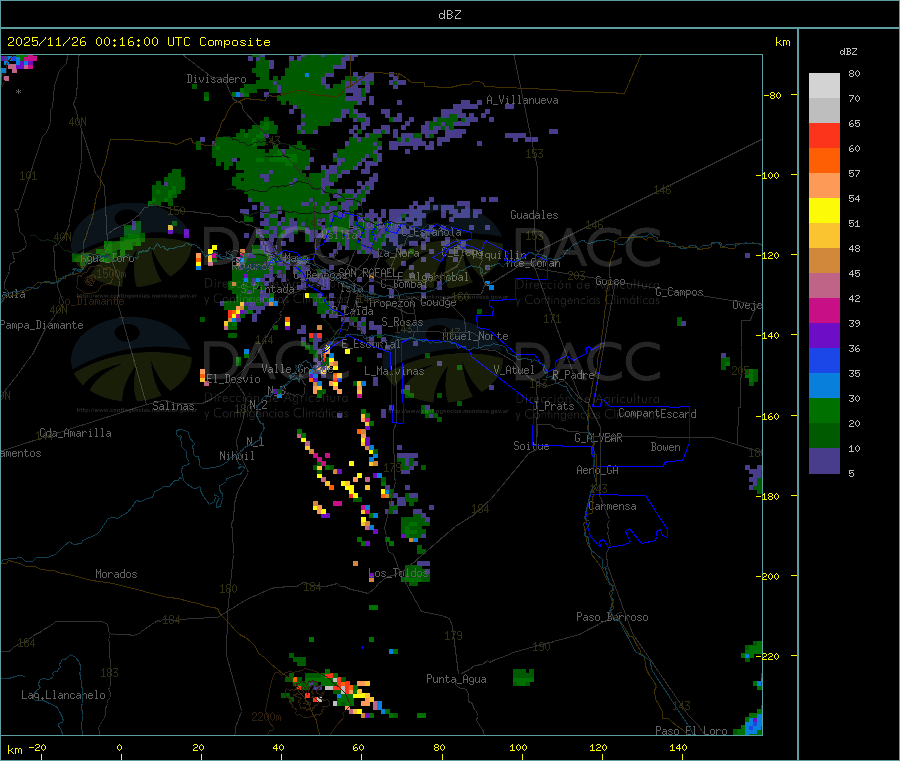Click the 'dBZ' heading above the color legend
Viewport: 900px width, 761px height.
(x=848, y=52)
